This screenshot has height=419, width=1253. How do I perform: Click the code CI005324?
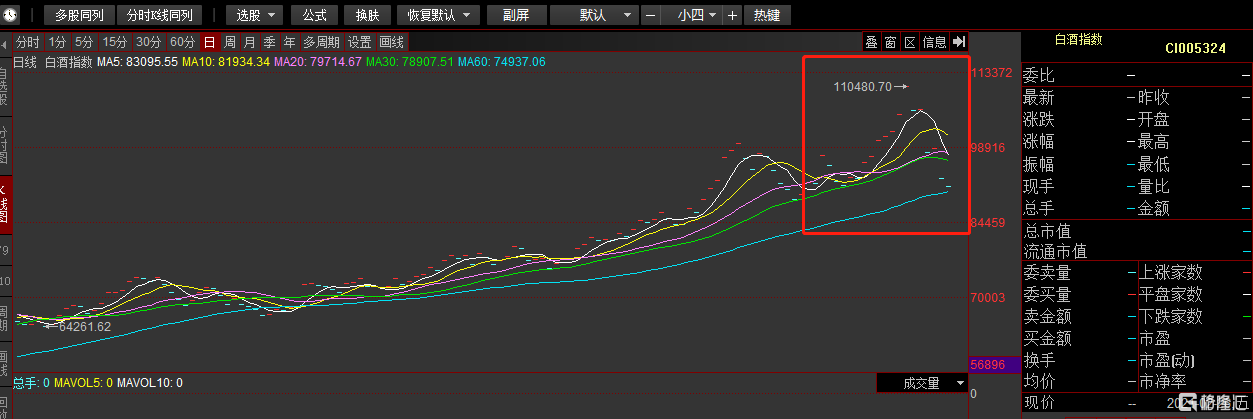(1195, 48)
